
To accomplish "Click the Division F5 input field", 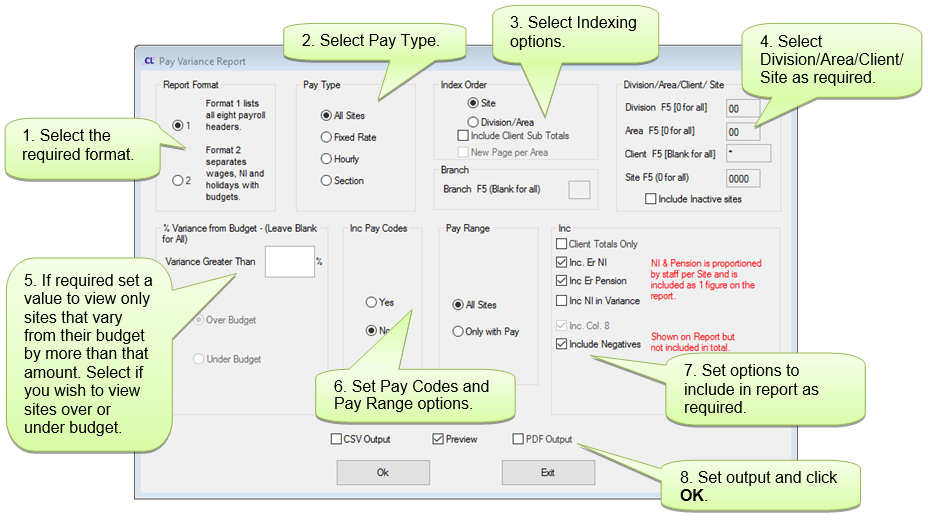I will click(x=742, y=108).
